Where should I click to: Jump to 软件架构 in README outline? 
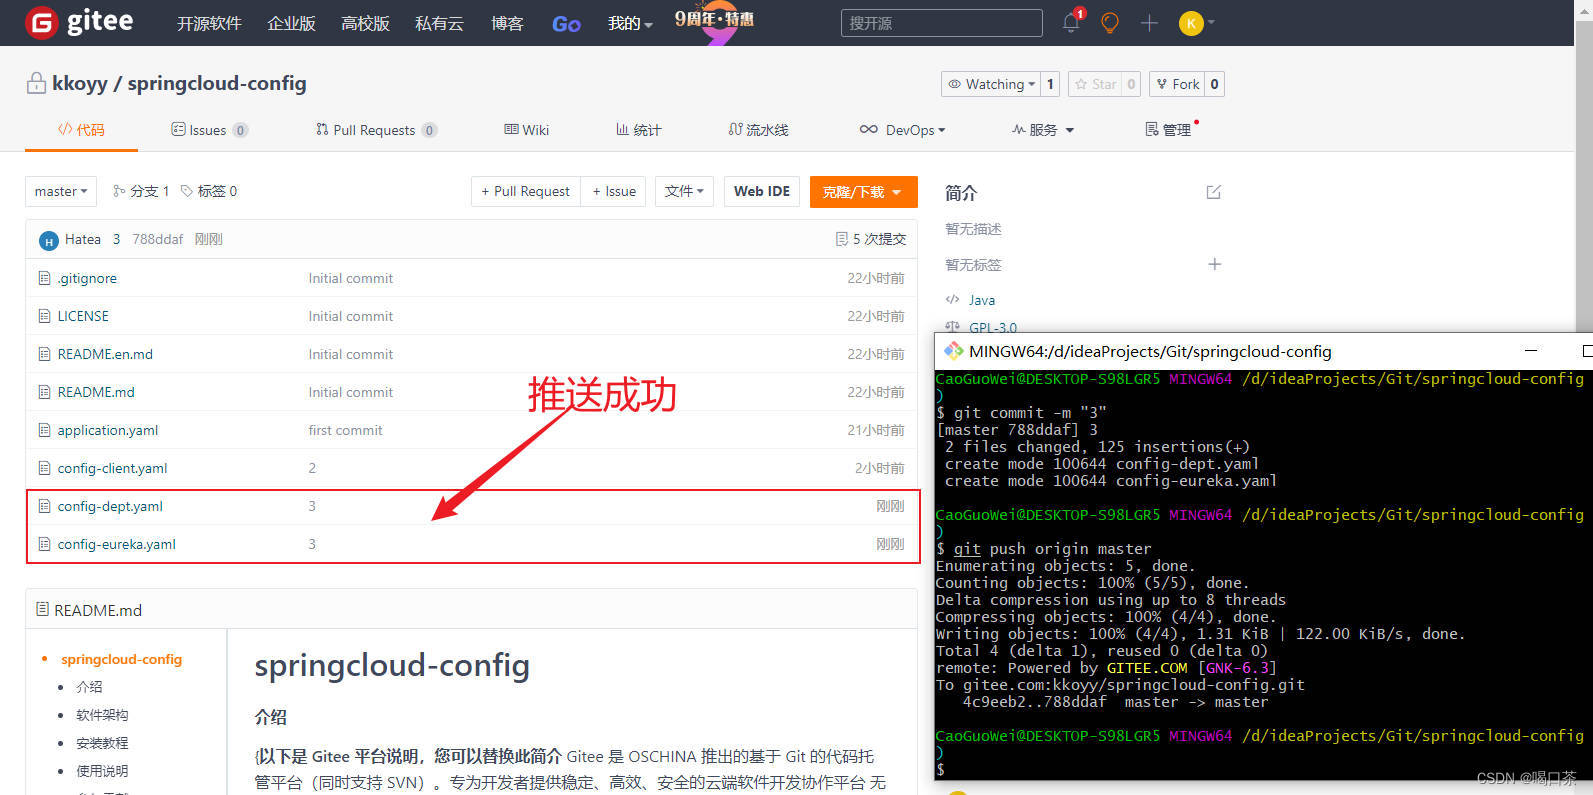[102, 715]
